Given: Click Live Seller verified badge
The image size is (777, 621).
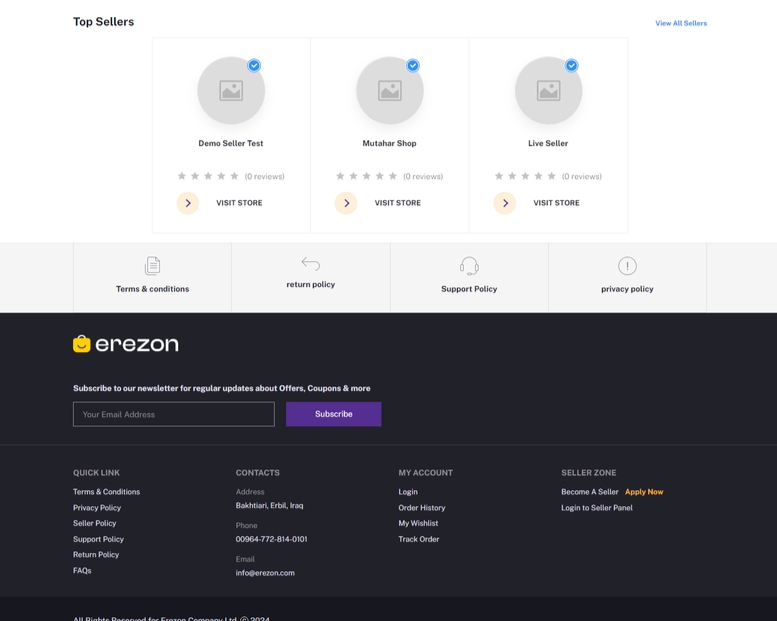Looking at the screenshot, I should pos(571,65).
